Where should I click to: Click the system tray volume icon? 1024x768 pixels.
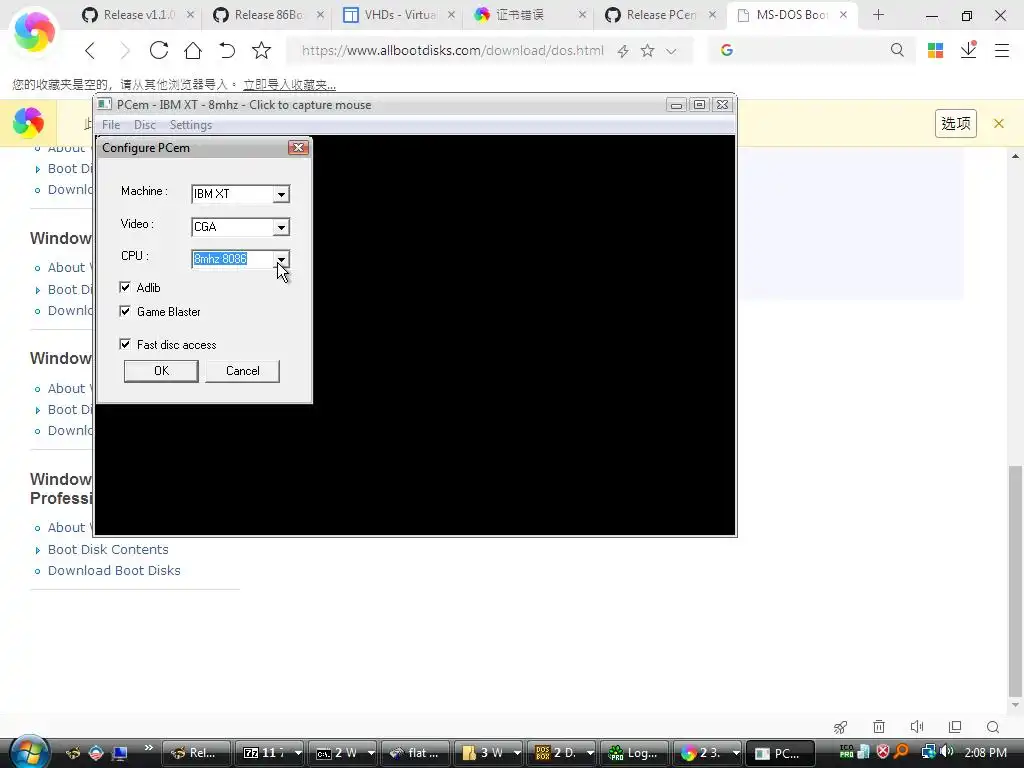click(x=948, y=752)
